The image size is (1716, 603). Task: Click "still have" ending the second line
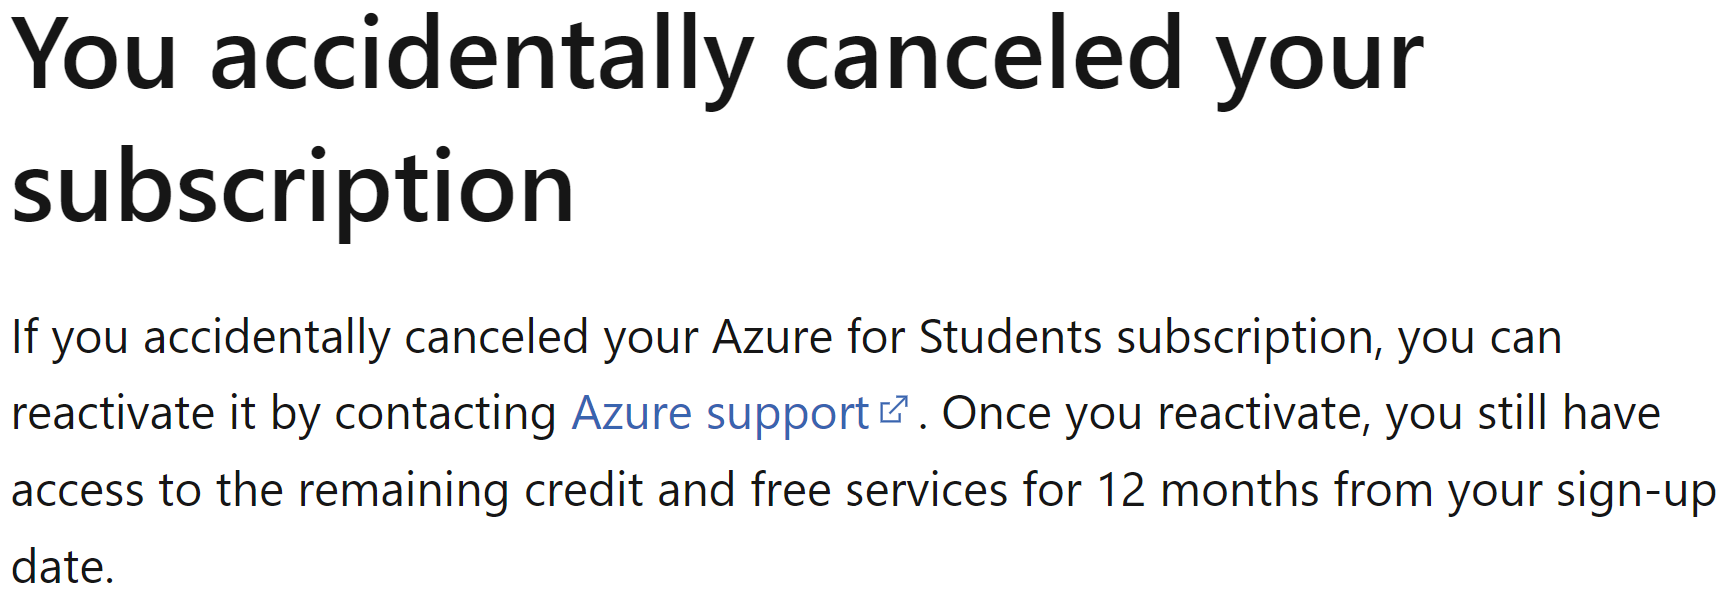1569,414
